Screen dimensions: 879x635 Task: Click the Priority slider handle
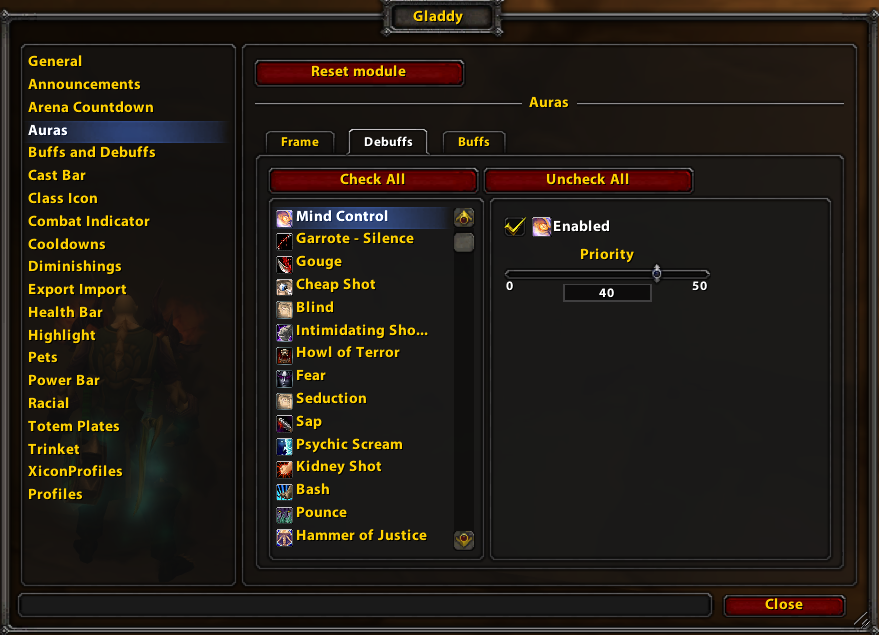click(656, 274)
